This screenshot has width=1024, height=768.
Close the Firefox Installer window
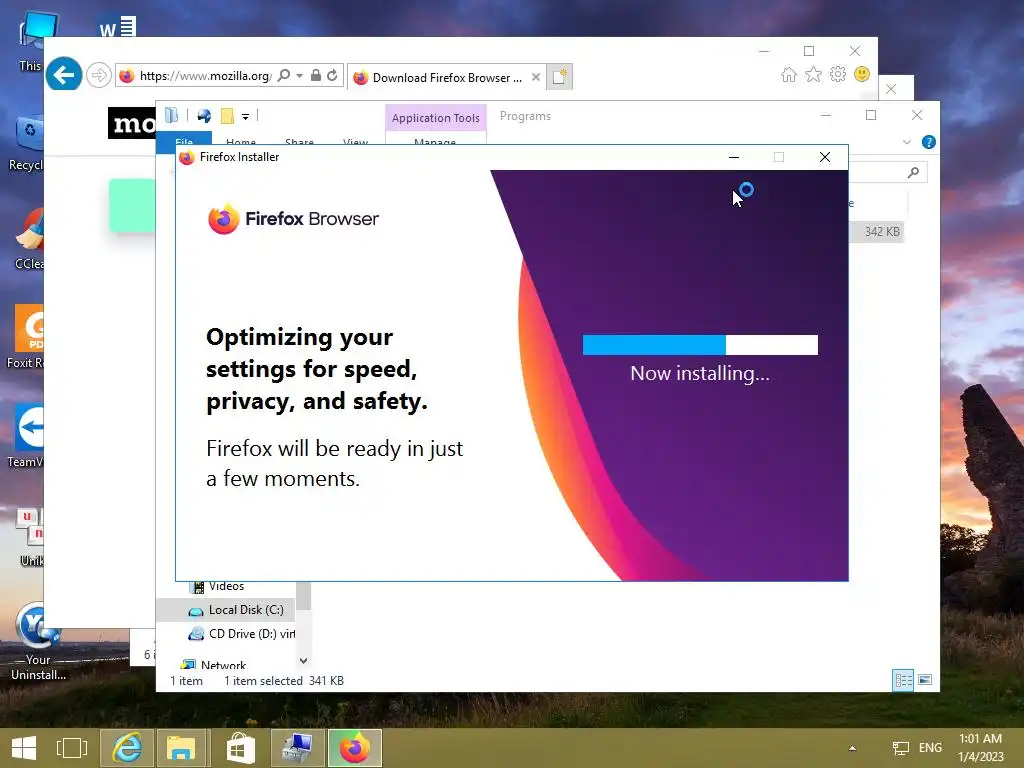(x=825, y=157)
